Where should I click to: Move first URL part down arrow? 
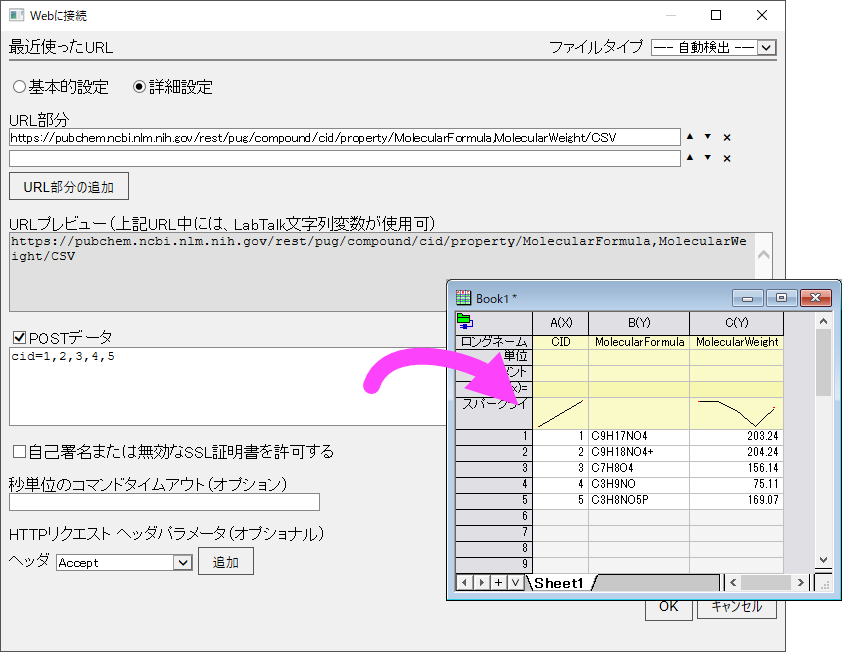708,137
